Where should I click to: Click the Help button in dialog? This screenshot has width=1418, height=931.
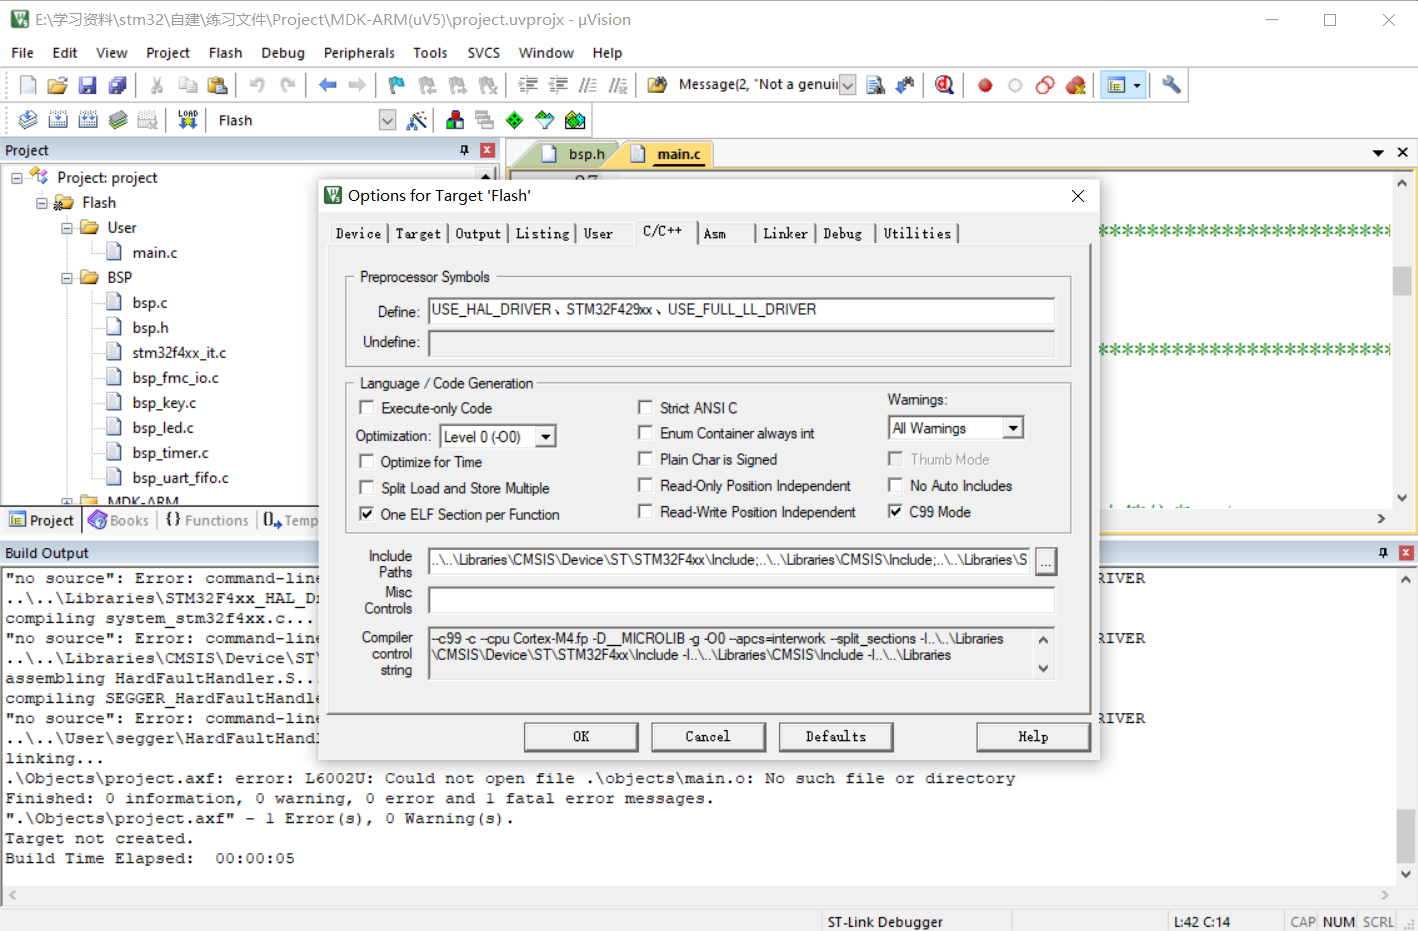[1033, 737]
